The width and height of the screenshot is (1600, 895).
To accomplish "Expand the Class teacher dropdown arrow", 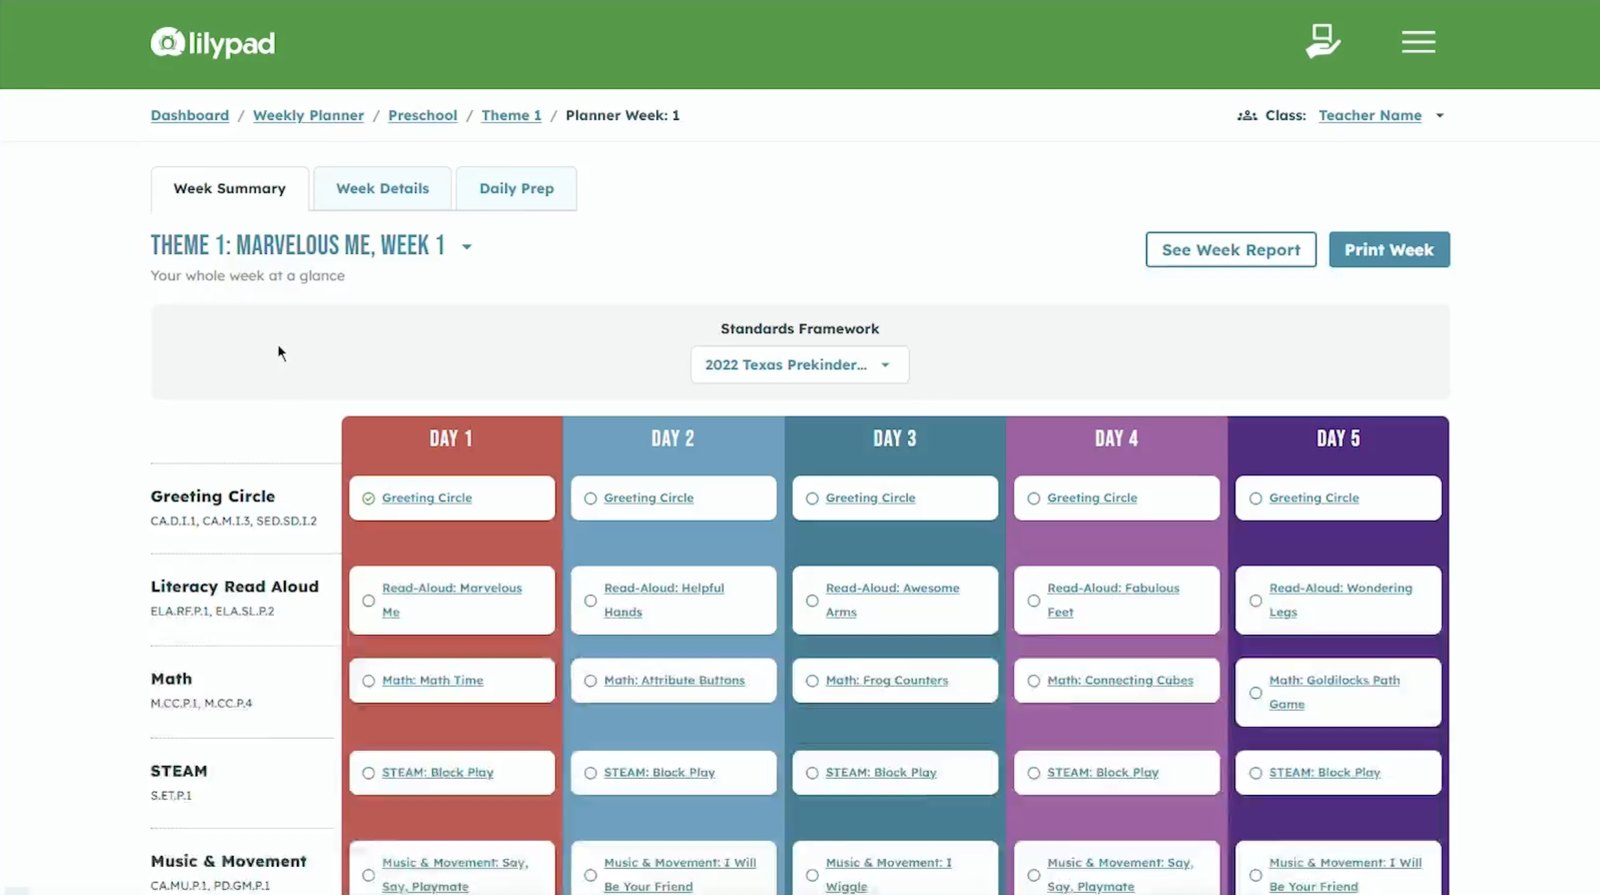I will [1440, 116].
